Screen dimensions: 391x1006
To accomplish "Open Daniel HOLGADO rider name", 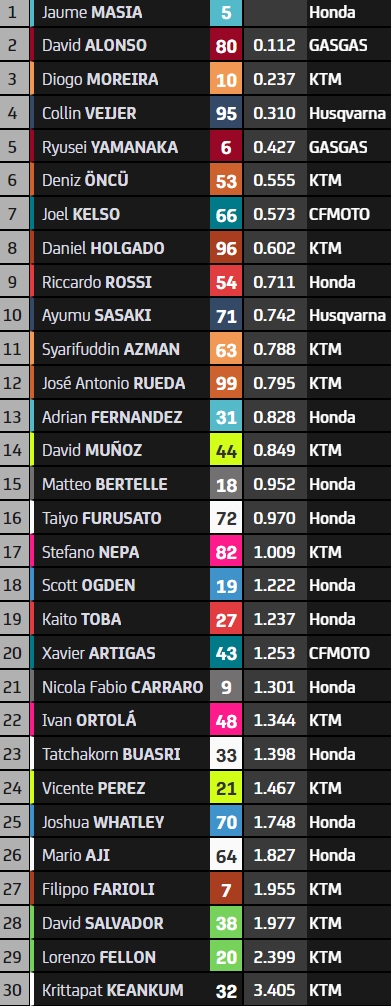I will (103, 248).
